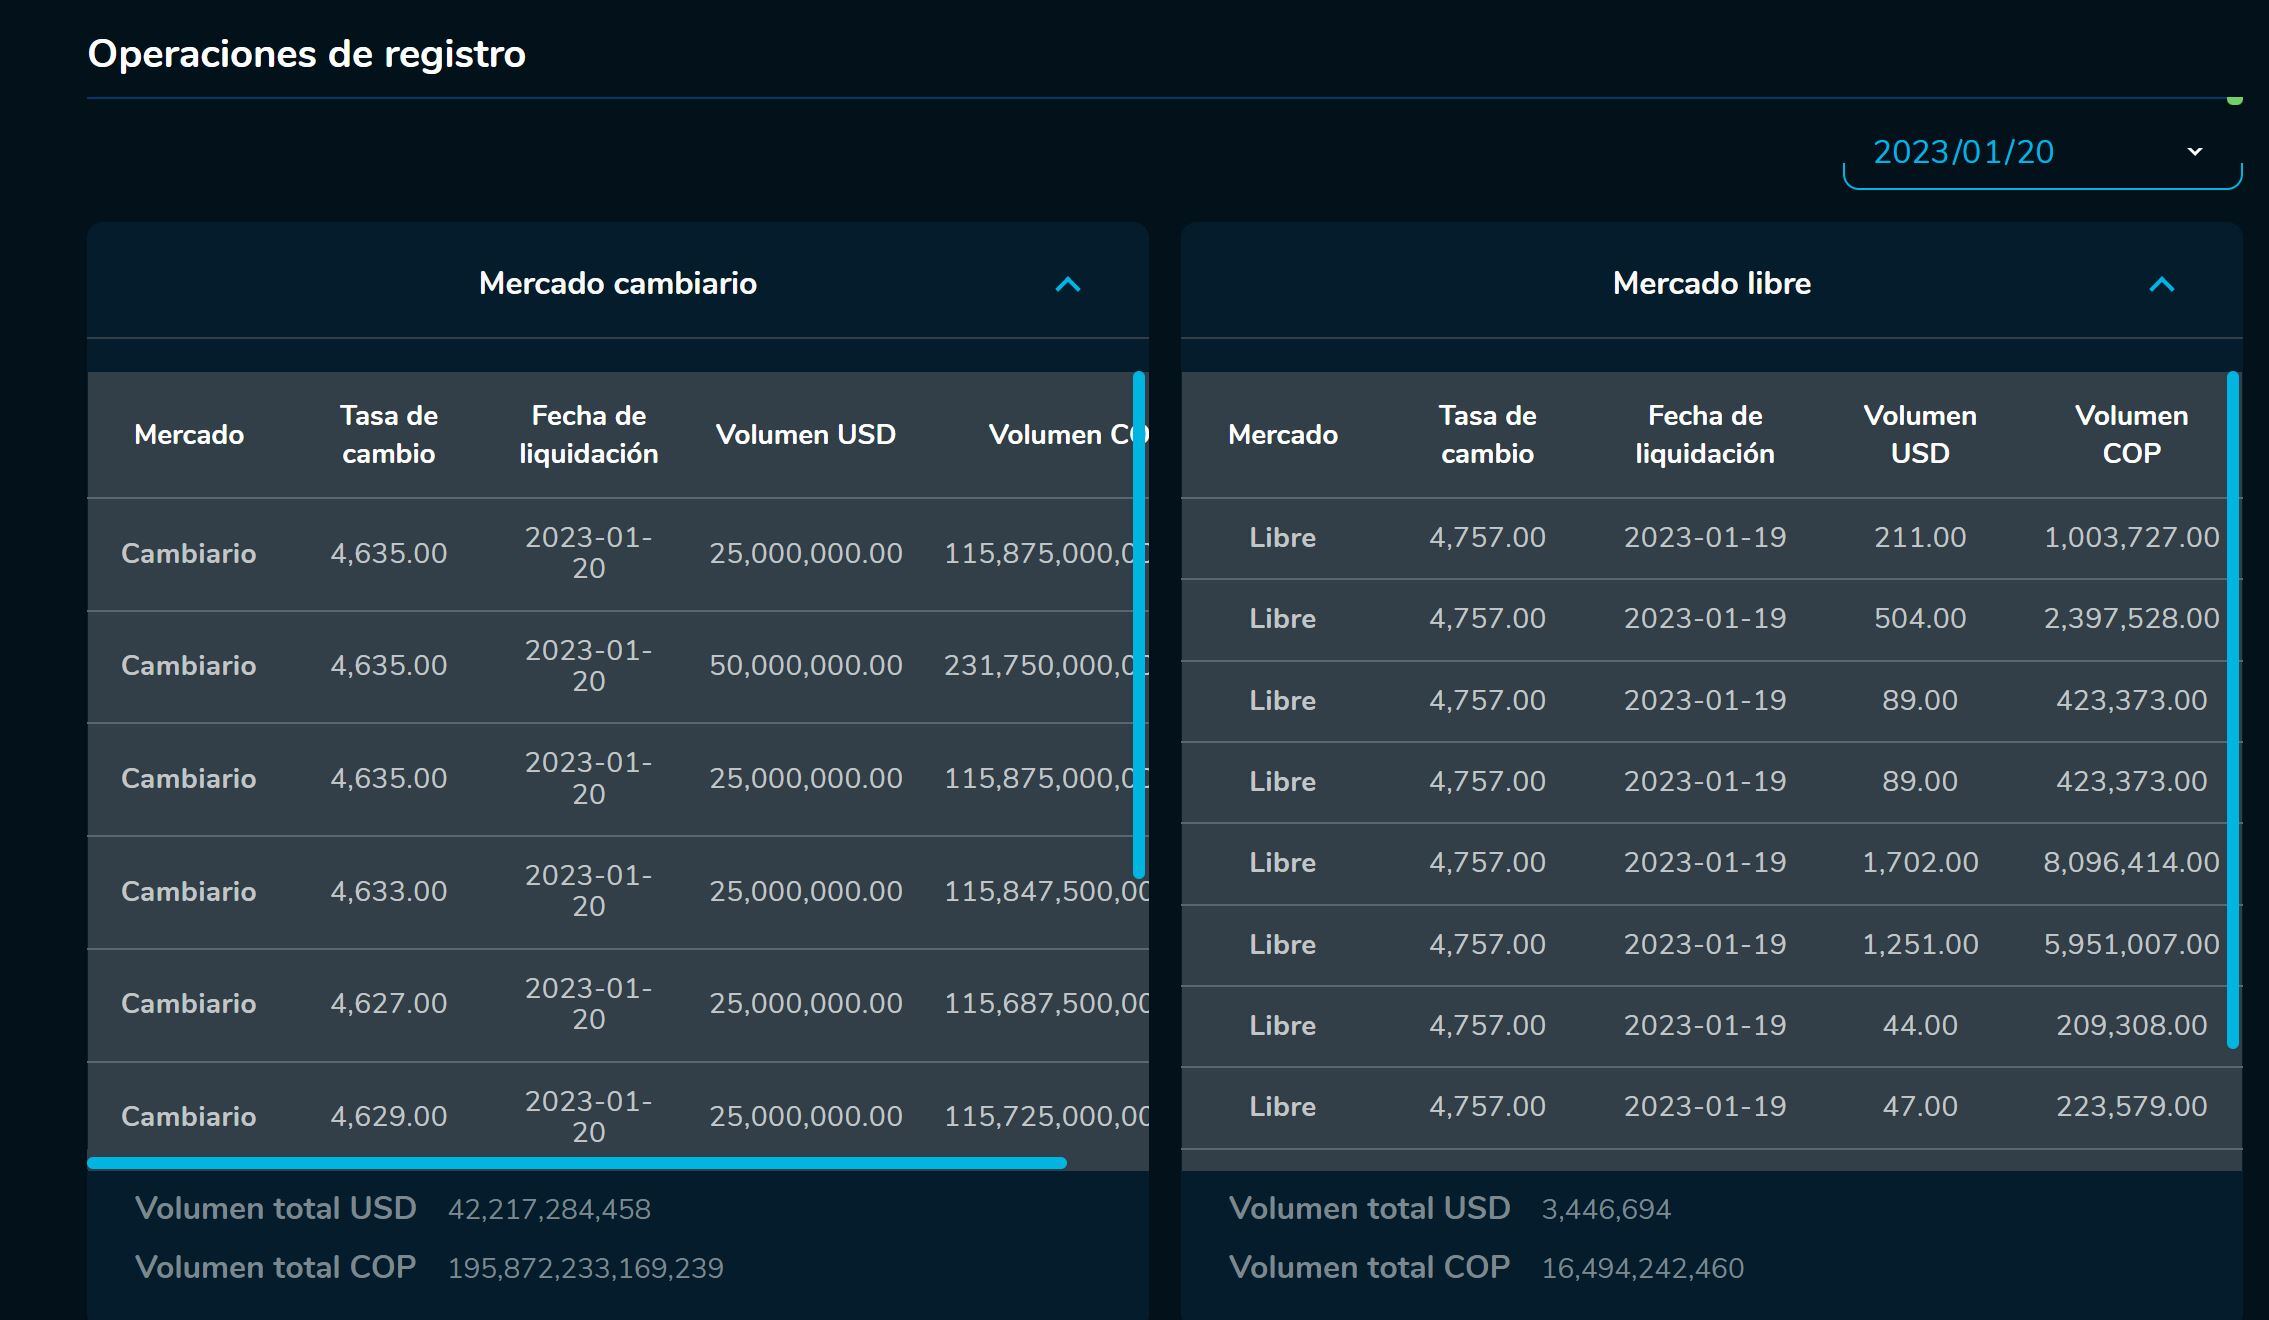The width and height of the screenshot is (2269, 1320).
Task: Click Tasa de cambio header in Cambiario table
Action: tap(388, 435)
